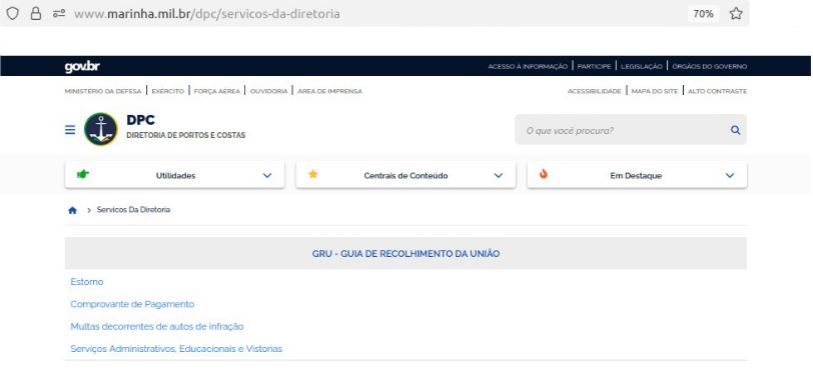Click the home icon in breadcrumb

[73, 210]
